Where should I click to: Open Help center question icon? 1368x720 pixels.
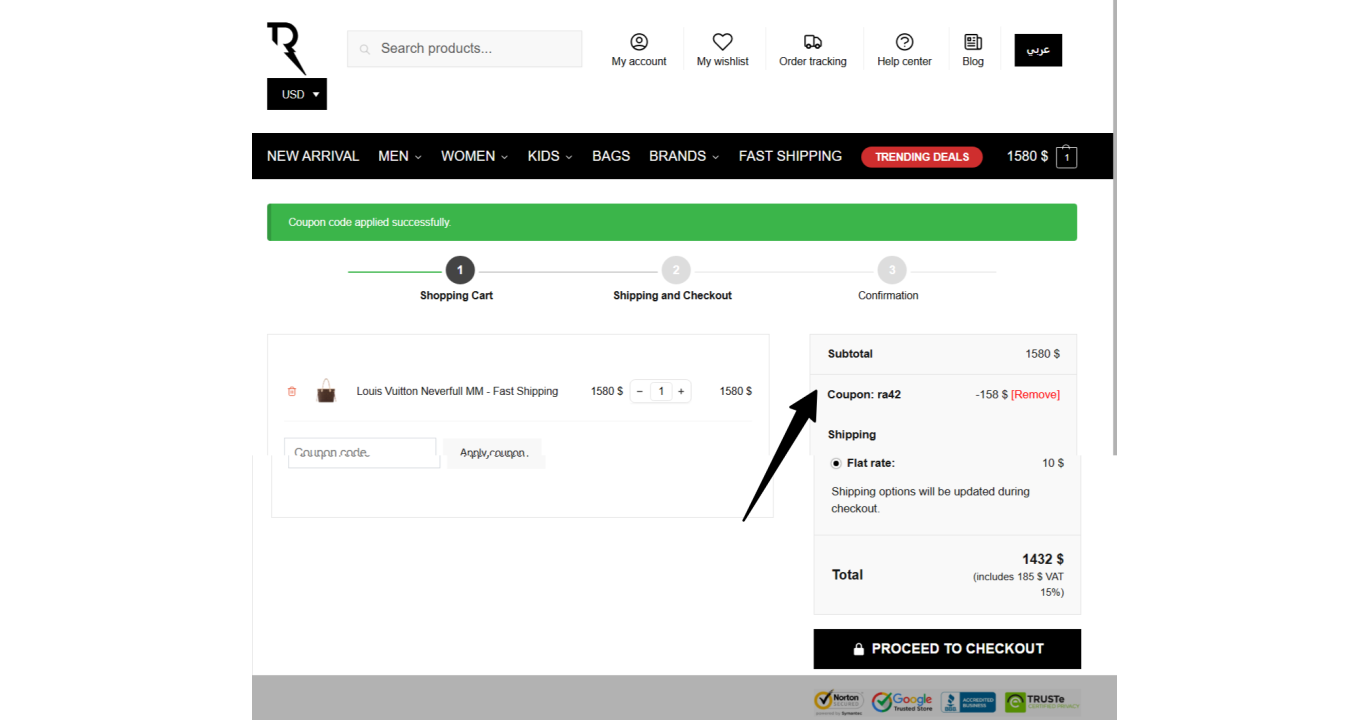904,42
